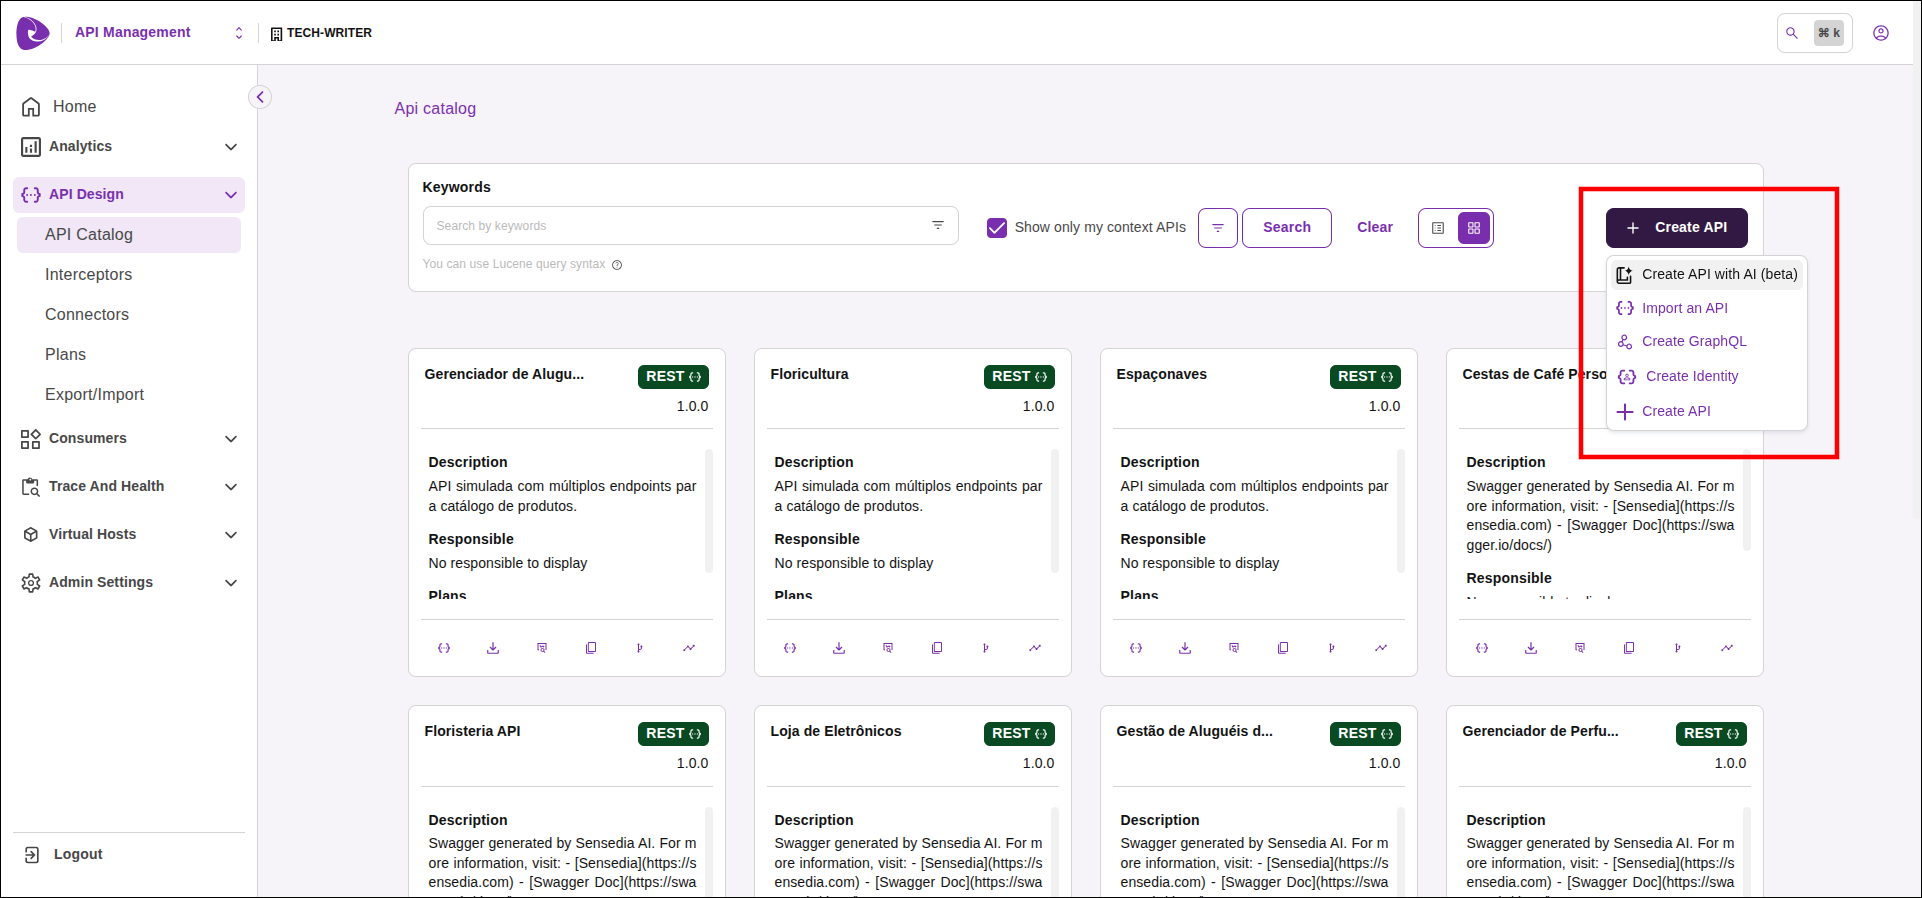Click the Search by keywords field
The height and width of the screenshot is (898, 1922).
(x=676, y=226)
